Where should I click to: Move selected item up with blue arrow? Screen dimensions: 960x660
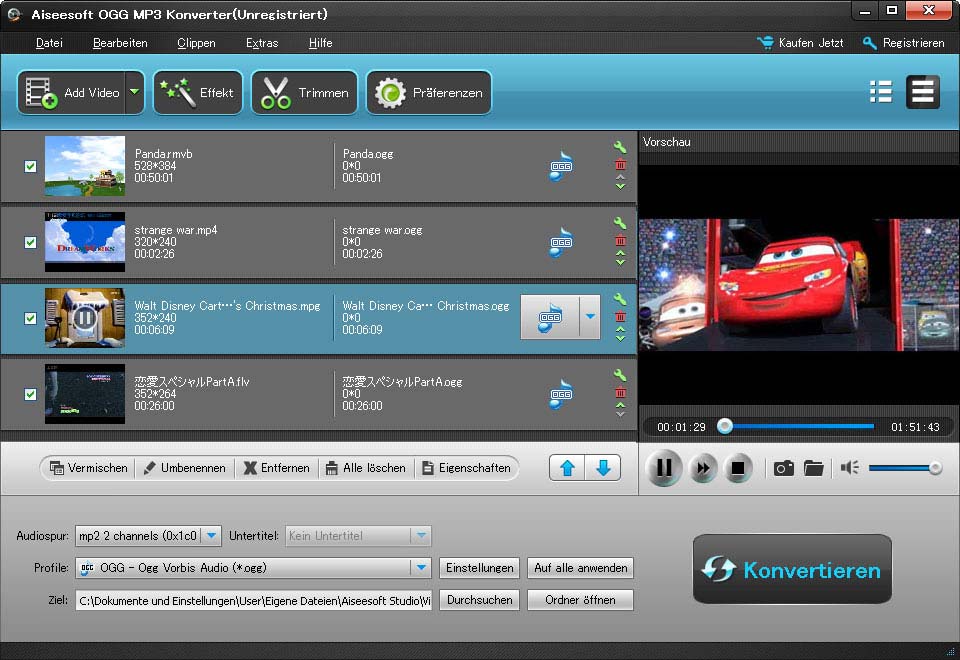pyautogui.click(x=567, y=468)
